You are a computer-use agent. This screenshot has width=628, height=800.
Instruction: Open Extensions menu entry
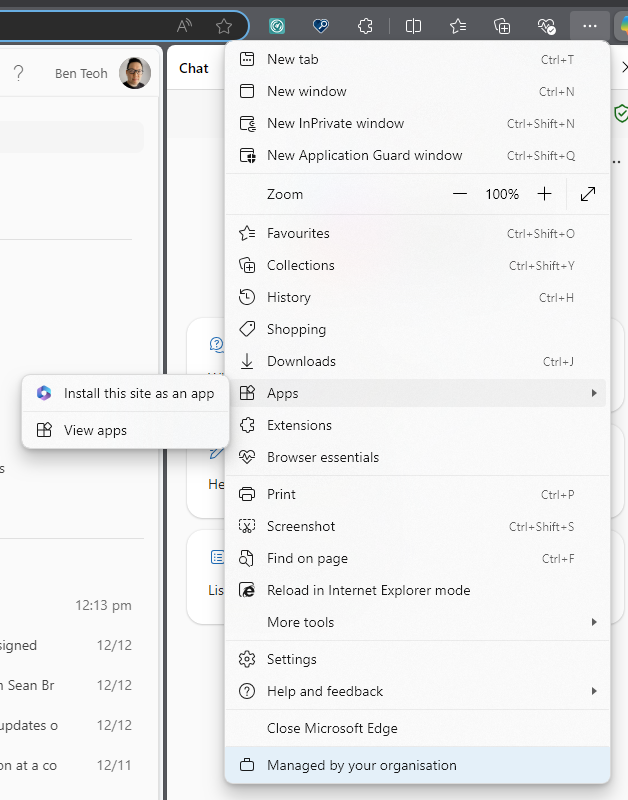pos(417,426)
